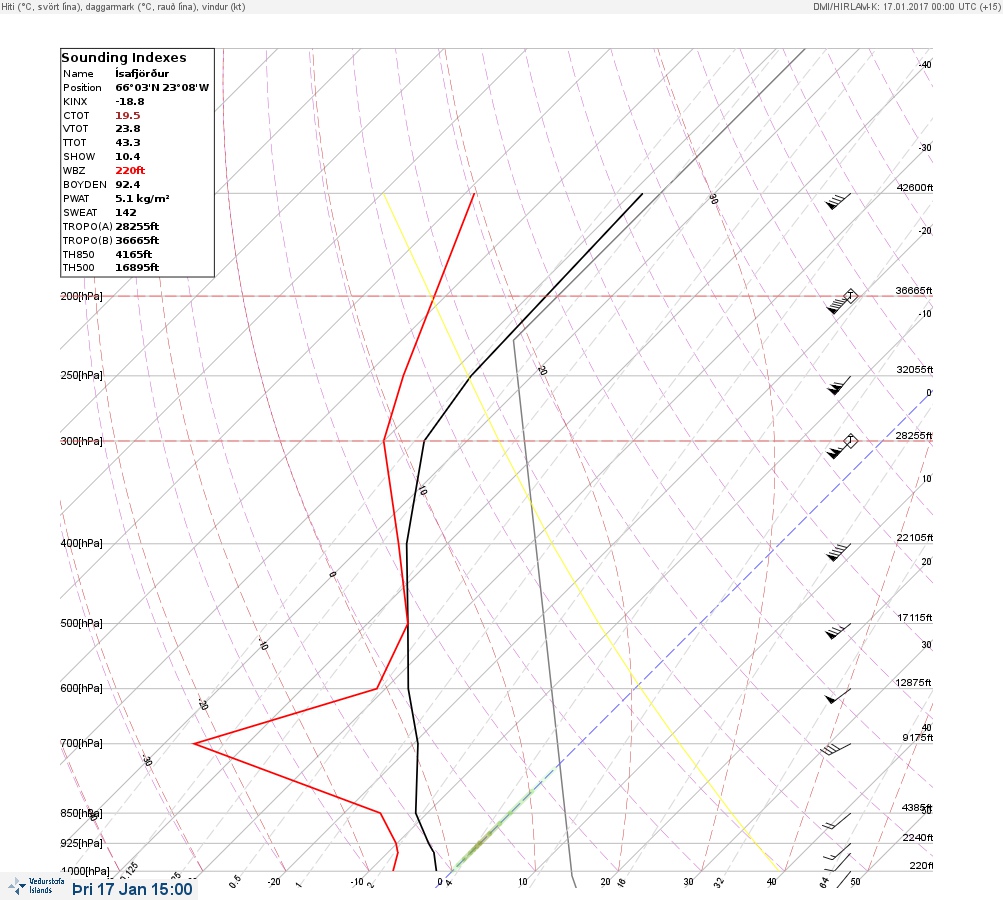Click the TTOT value 43.3

(x=127, y=143)
